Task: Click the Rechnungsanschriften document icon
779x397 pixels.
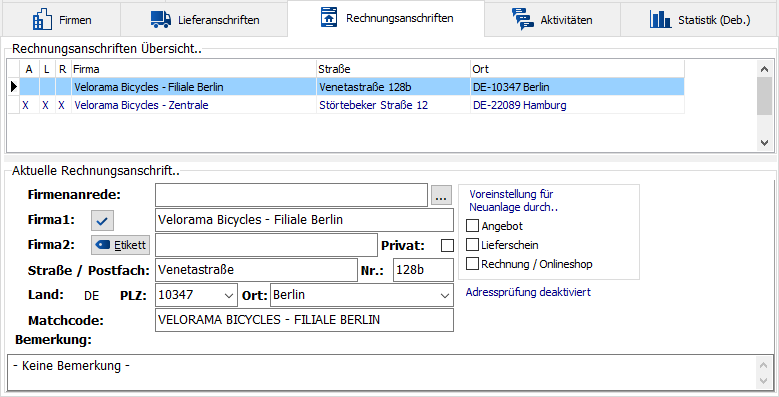Action: pos(329,17)
